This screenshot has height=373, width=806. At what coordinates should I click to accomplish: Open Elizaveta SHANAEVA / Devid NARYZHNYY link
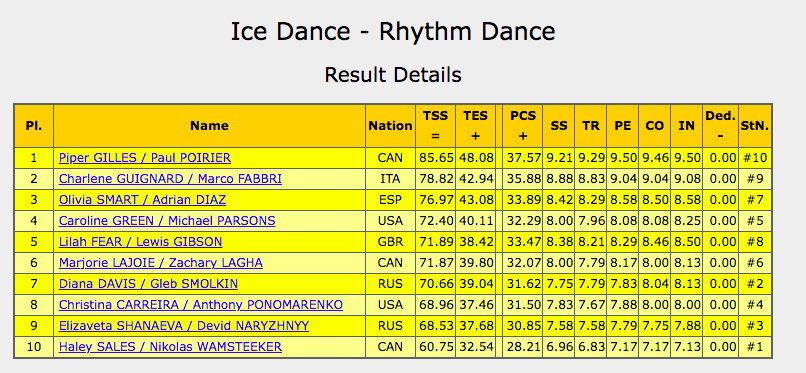tap(184, 326)
